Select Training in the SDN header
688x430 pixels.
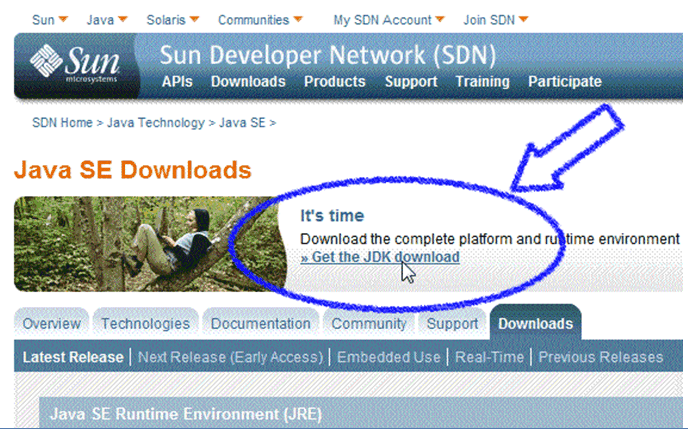(482, 82)
